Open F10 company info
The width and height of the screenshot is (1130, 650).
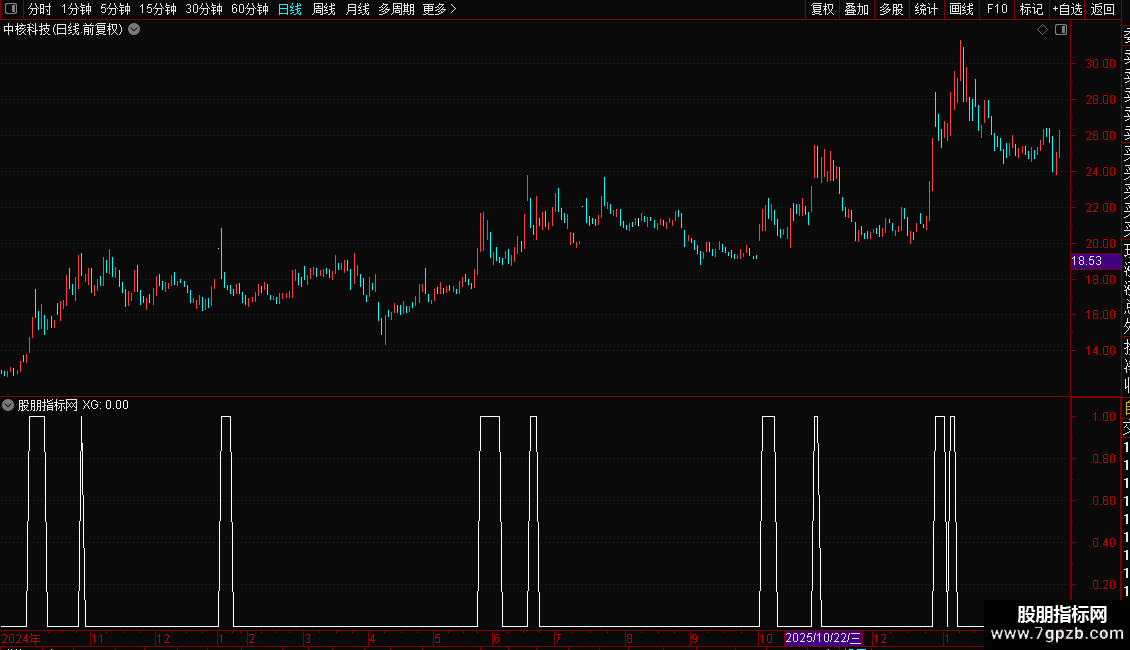click(997, 9)
